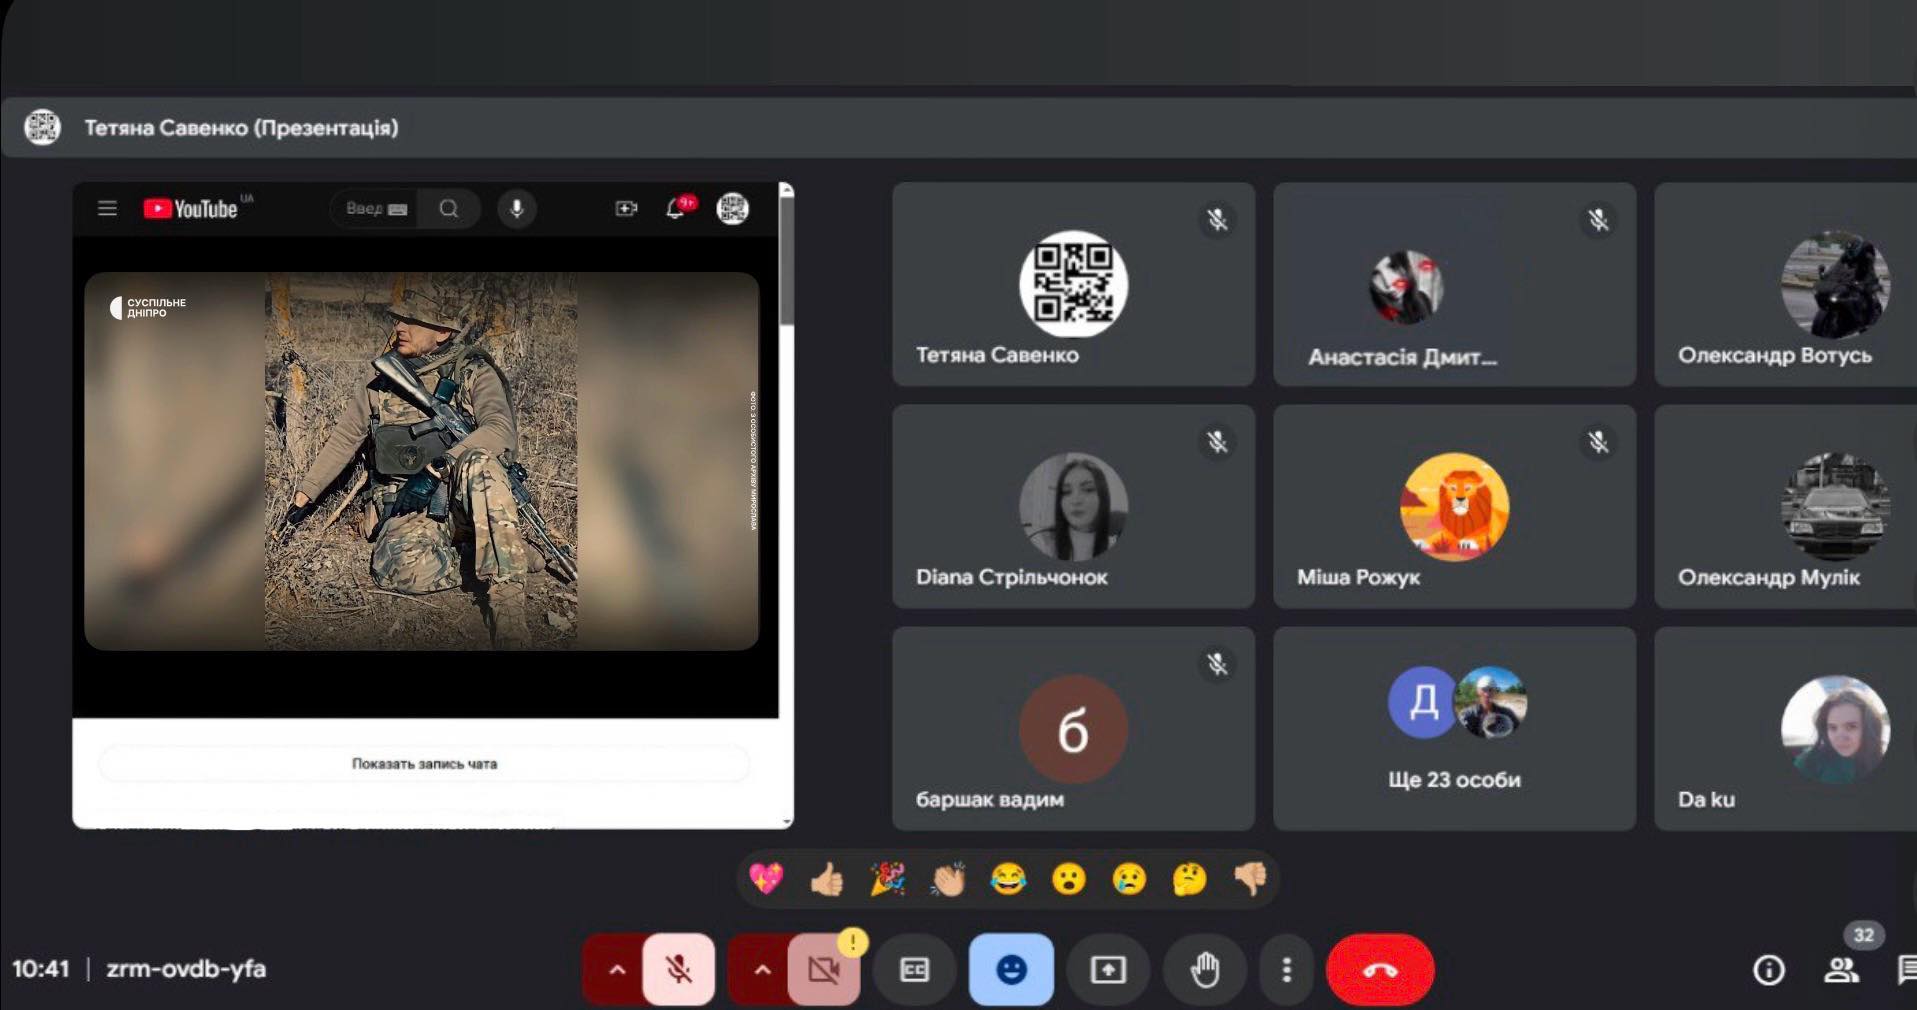The width and height of the screenshot is (1917, 1010).
Task: Toggle the camera on or off
Action: (824, 969)
